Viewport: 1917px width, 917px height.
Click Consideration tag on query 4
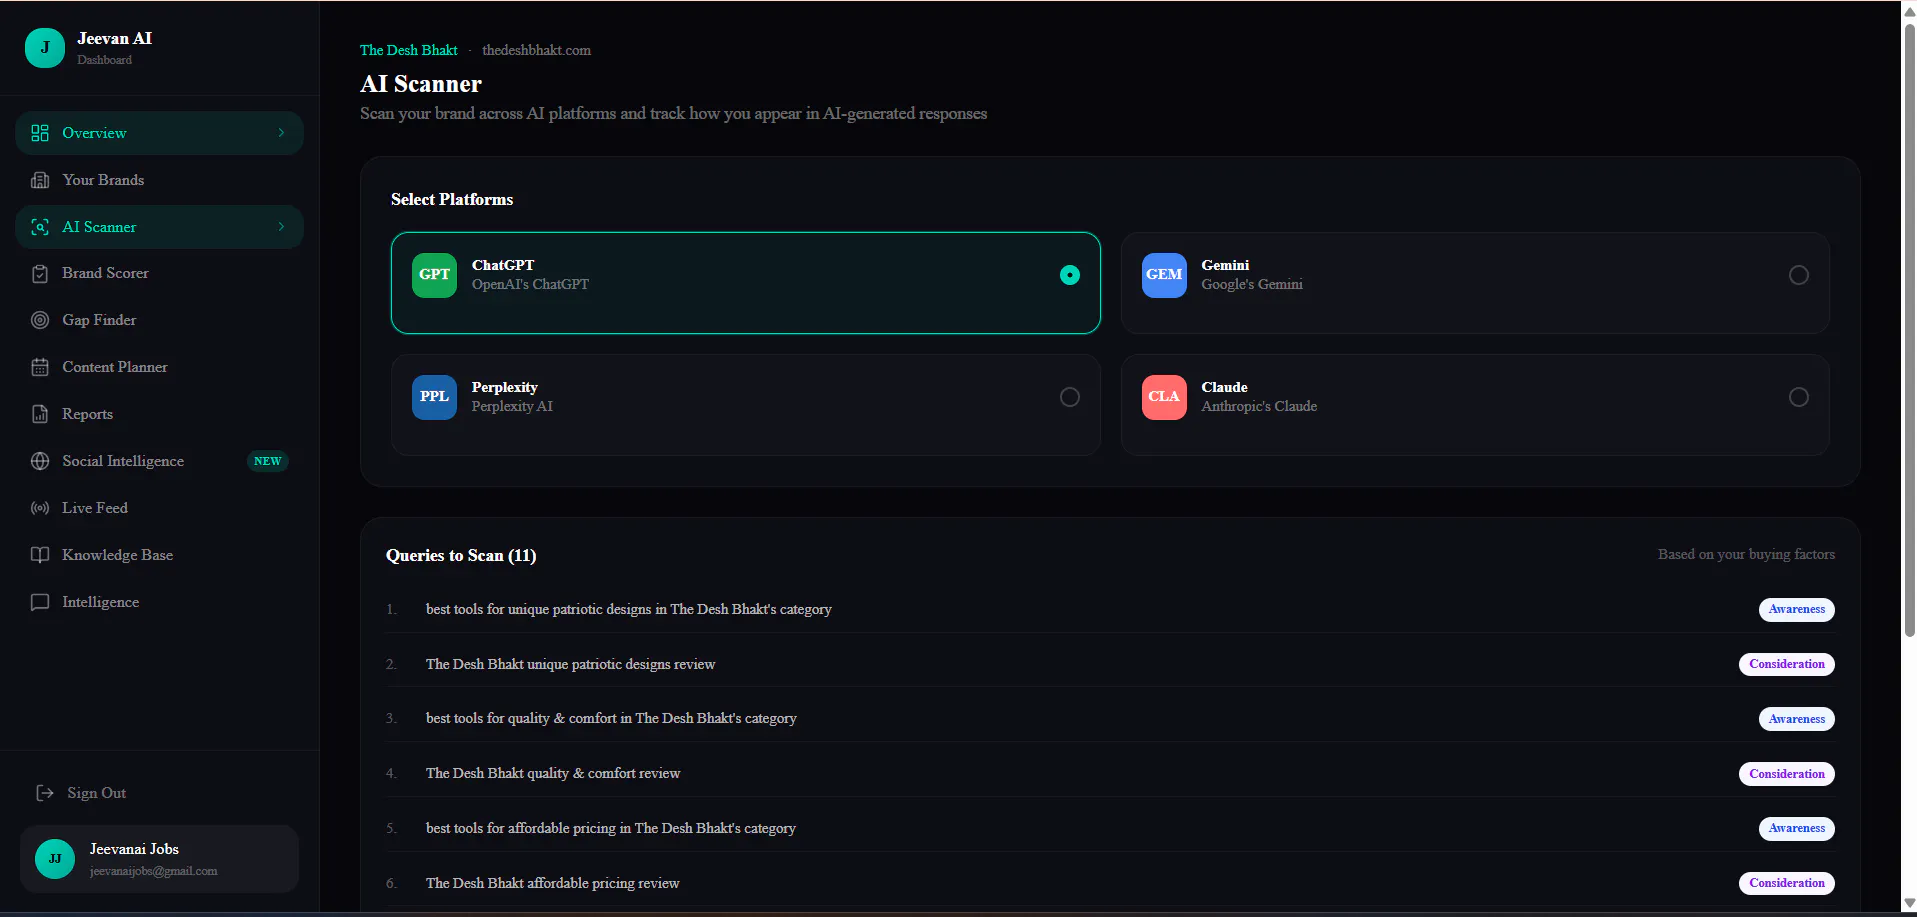[1787, 774]
